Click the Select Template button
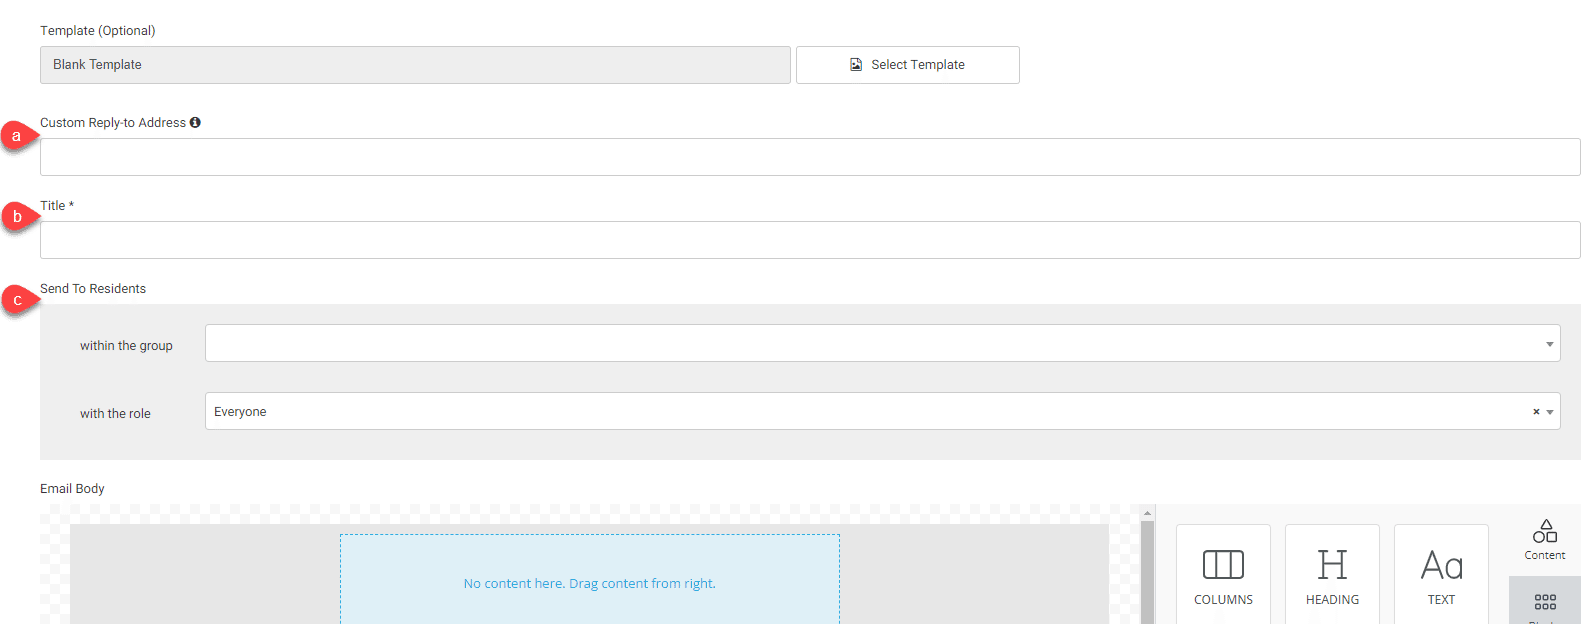 pyautogui.click(x=907, y=65)
